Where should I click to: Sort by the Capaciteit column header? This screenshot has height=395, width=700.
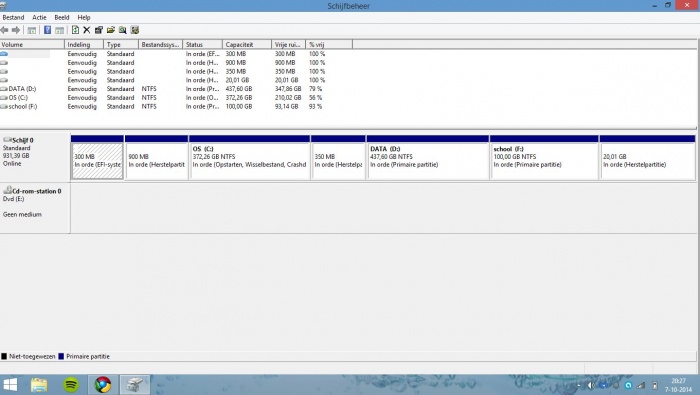(247, 45)
